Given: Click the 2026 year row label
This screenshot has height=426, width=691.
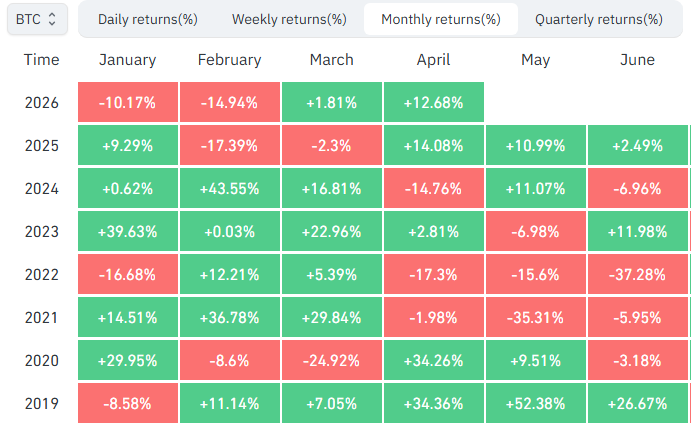Looking at the screenshot, I should [41, 102].
